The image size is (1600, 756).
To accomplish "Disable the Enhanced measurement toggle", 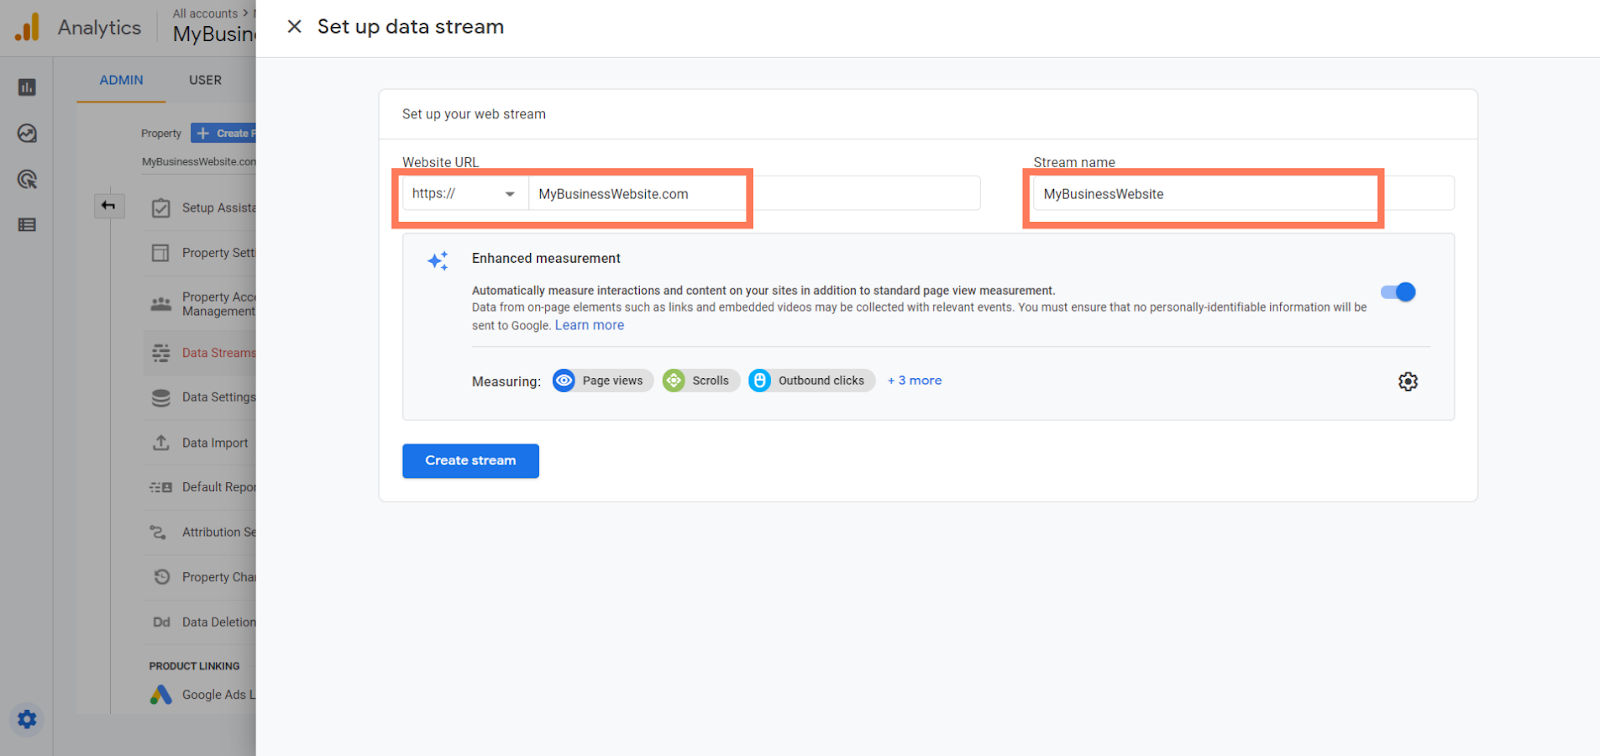I will (1398, 292).
